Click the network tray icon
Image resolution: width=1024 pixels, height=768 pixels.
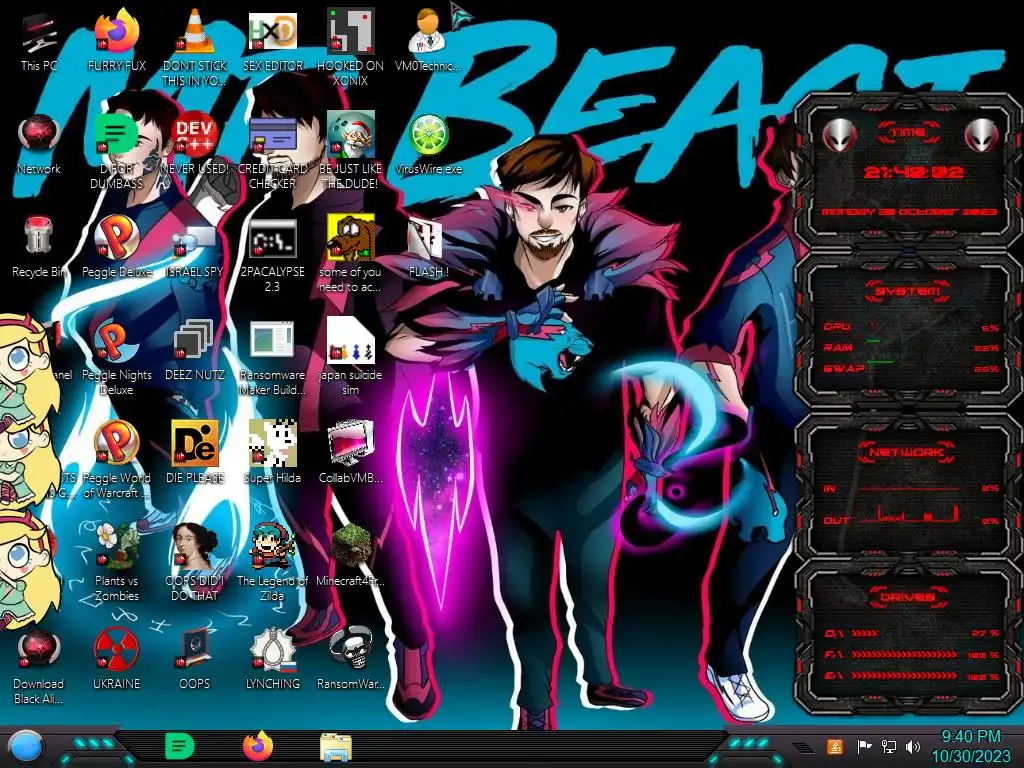pyautogui.click(x=889, y=746)
